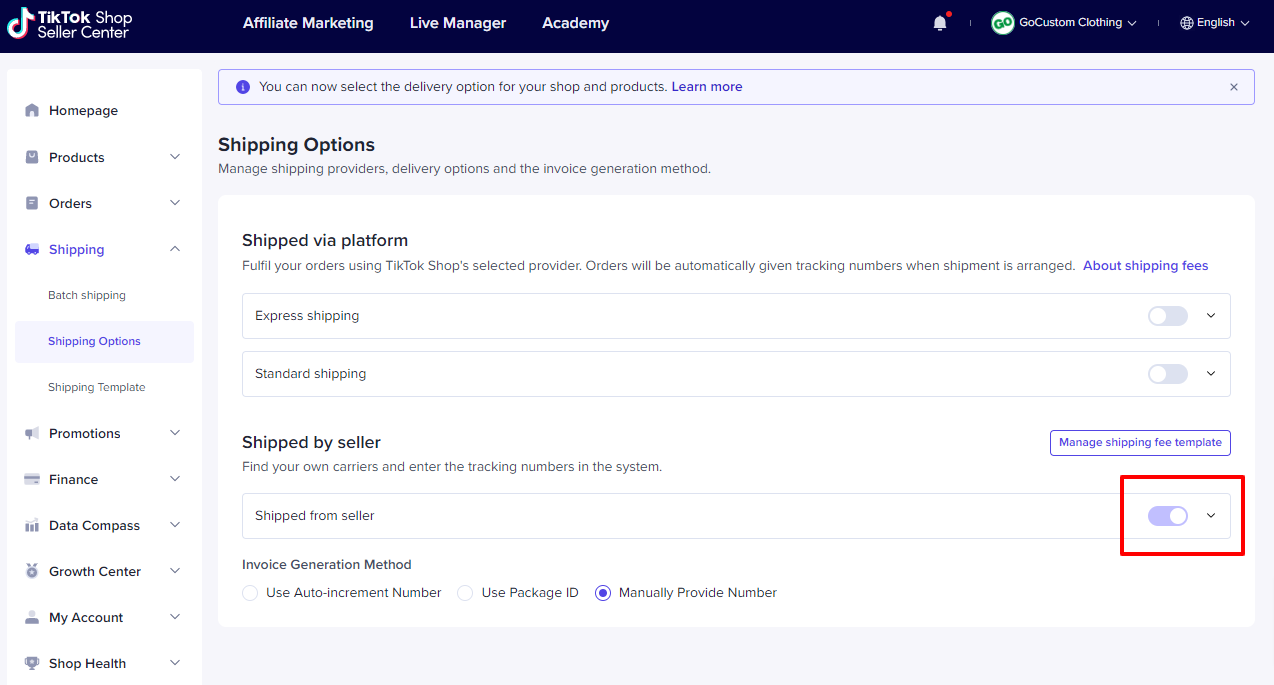Expand the Products menu chevron

point(175,157)
